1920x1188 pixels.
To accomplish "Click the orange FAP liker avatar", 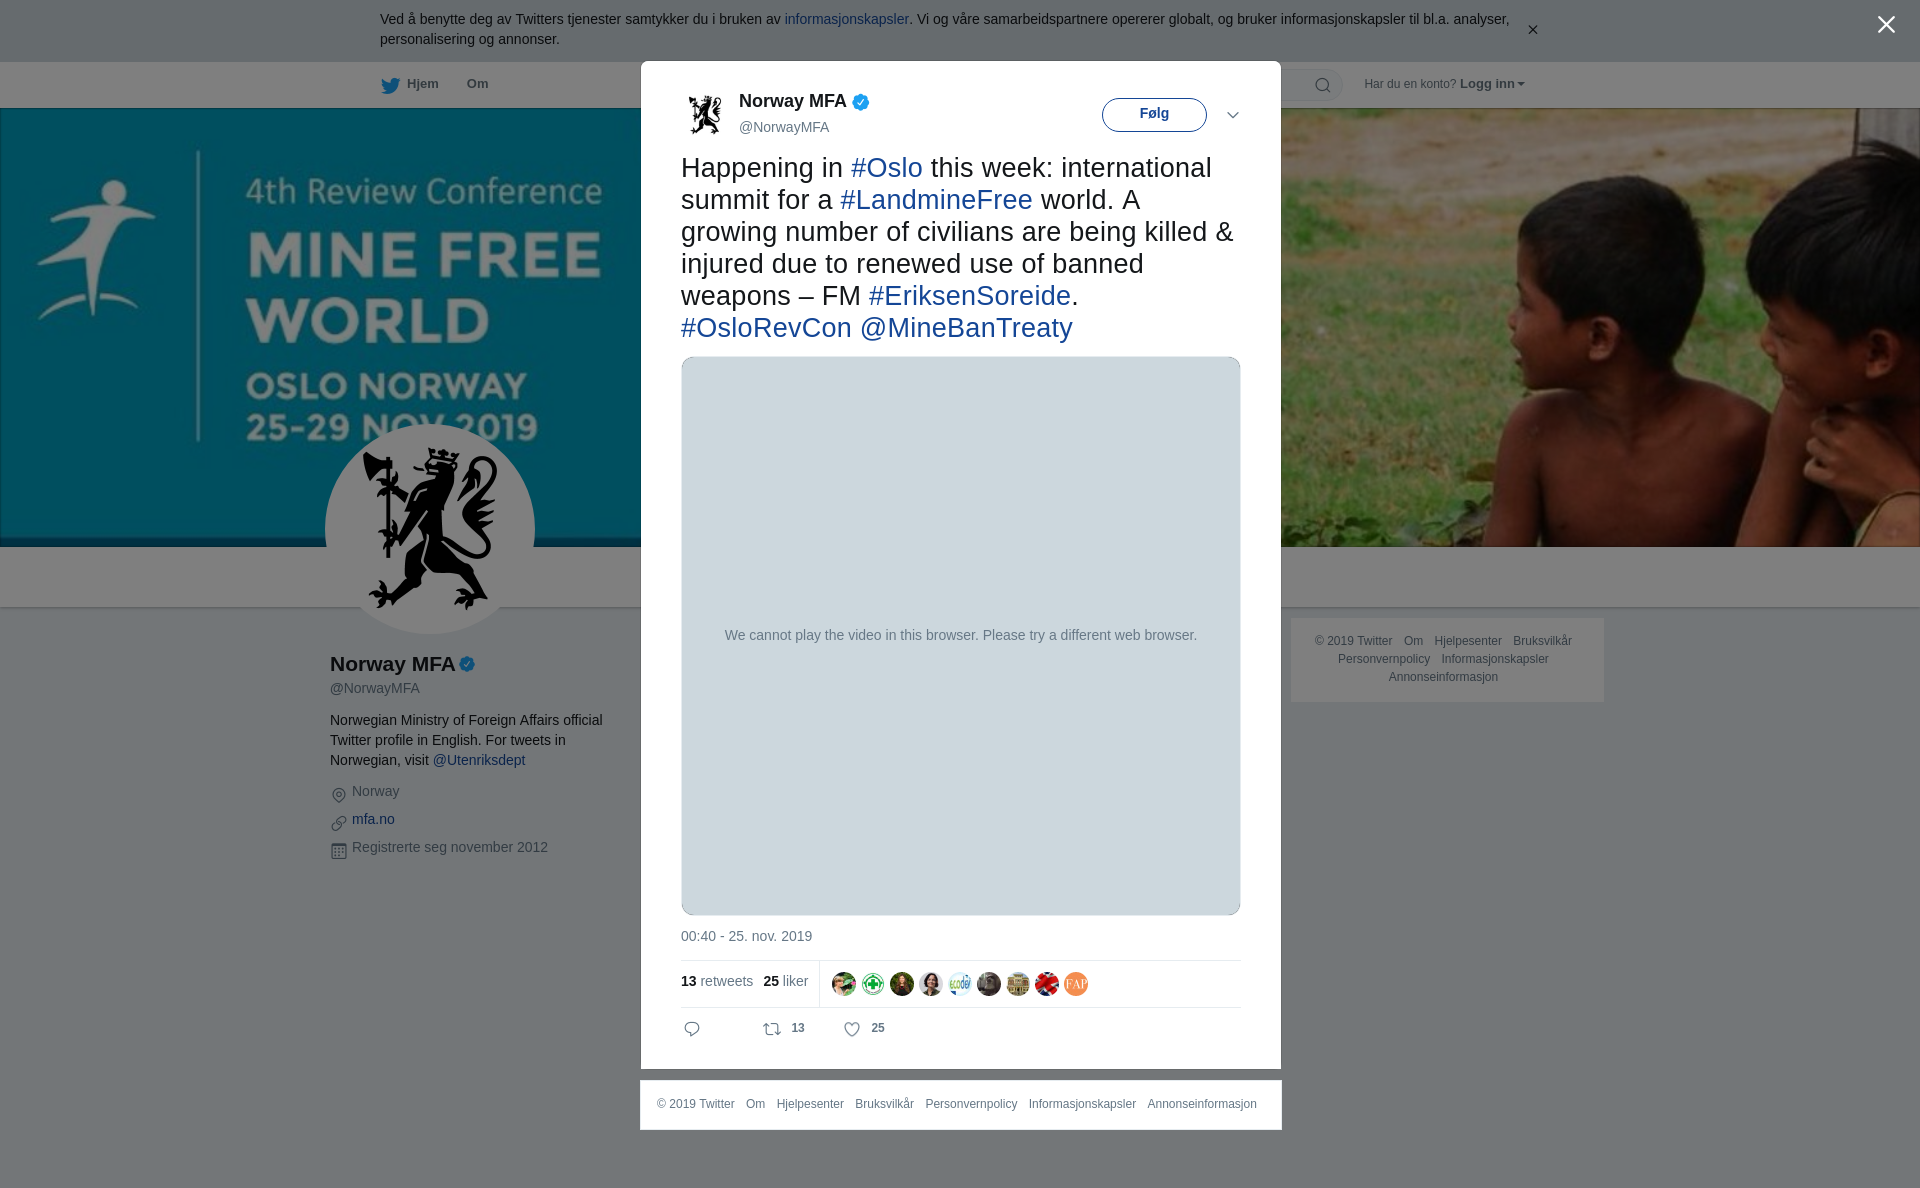I will 1076,984.
